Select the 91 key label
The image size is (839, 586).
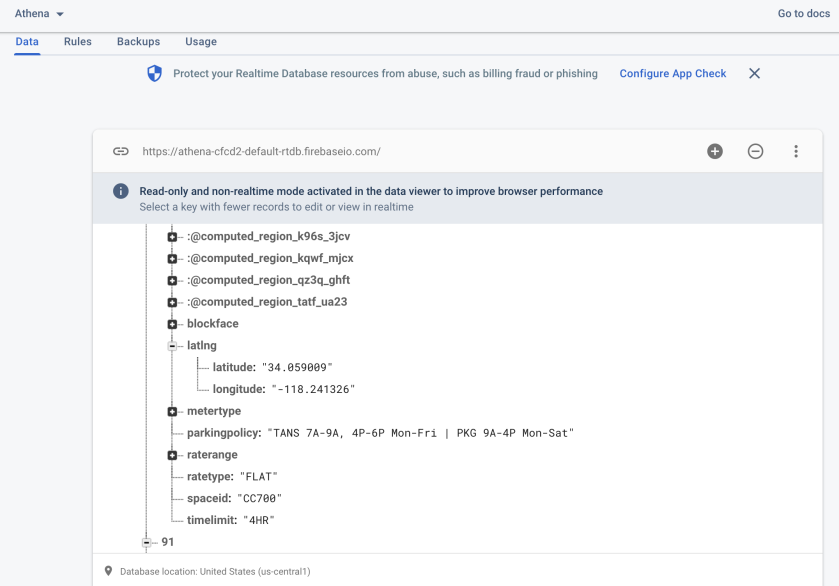click(x=167, y=542)
